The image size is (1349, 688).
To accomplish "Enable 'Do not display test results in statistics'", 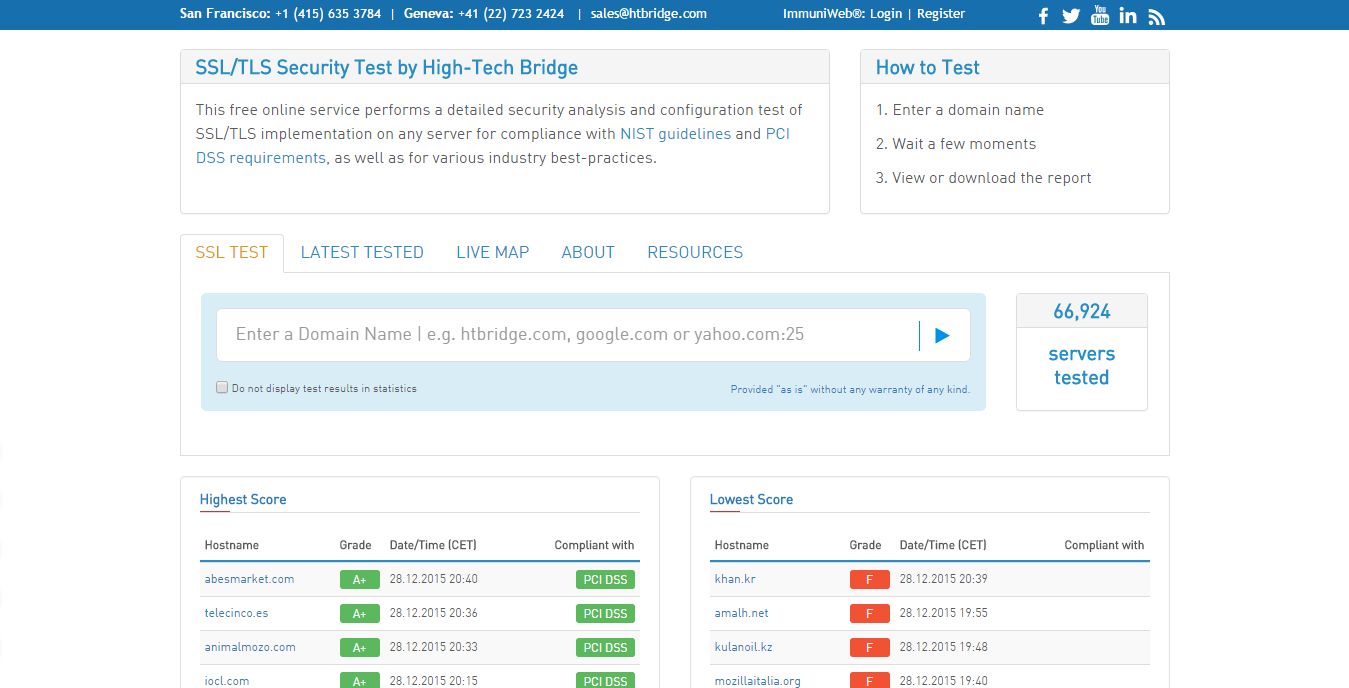I will [x=222, y=387].
